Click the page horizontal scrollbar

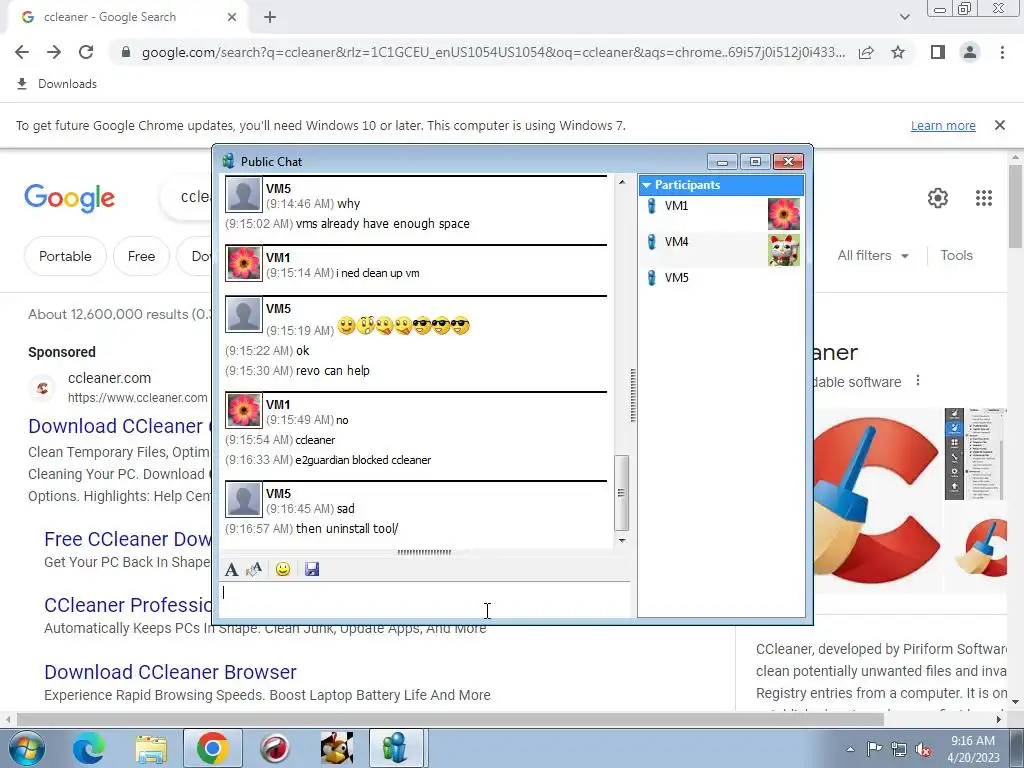450,719
